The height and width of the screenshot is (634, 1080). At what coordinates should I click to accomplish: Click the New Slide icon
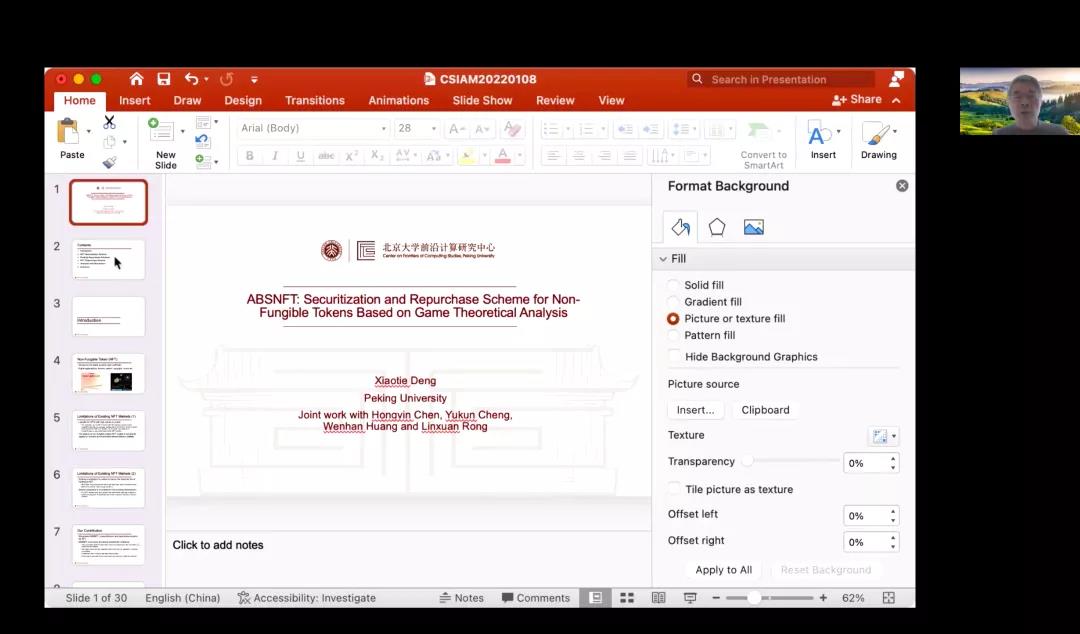(x=161, y=131)
